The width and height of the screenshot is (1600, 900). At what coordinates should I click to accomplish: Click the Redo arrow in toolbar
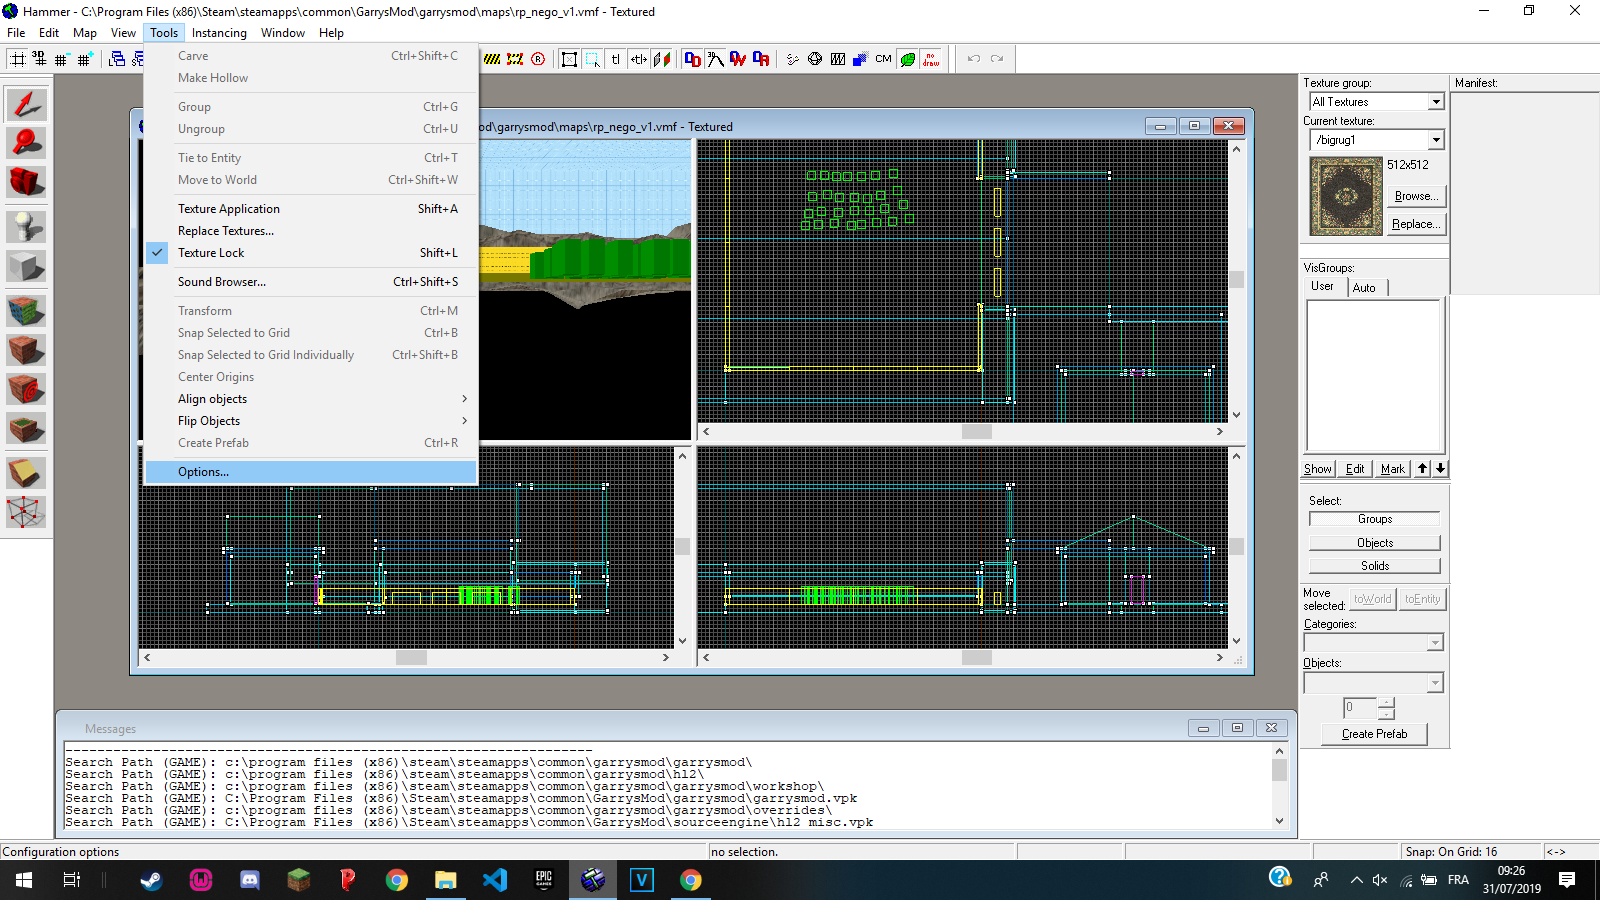pos(997,59)
